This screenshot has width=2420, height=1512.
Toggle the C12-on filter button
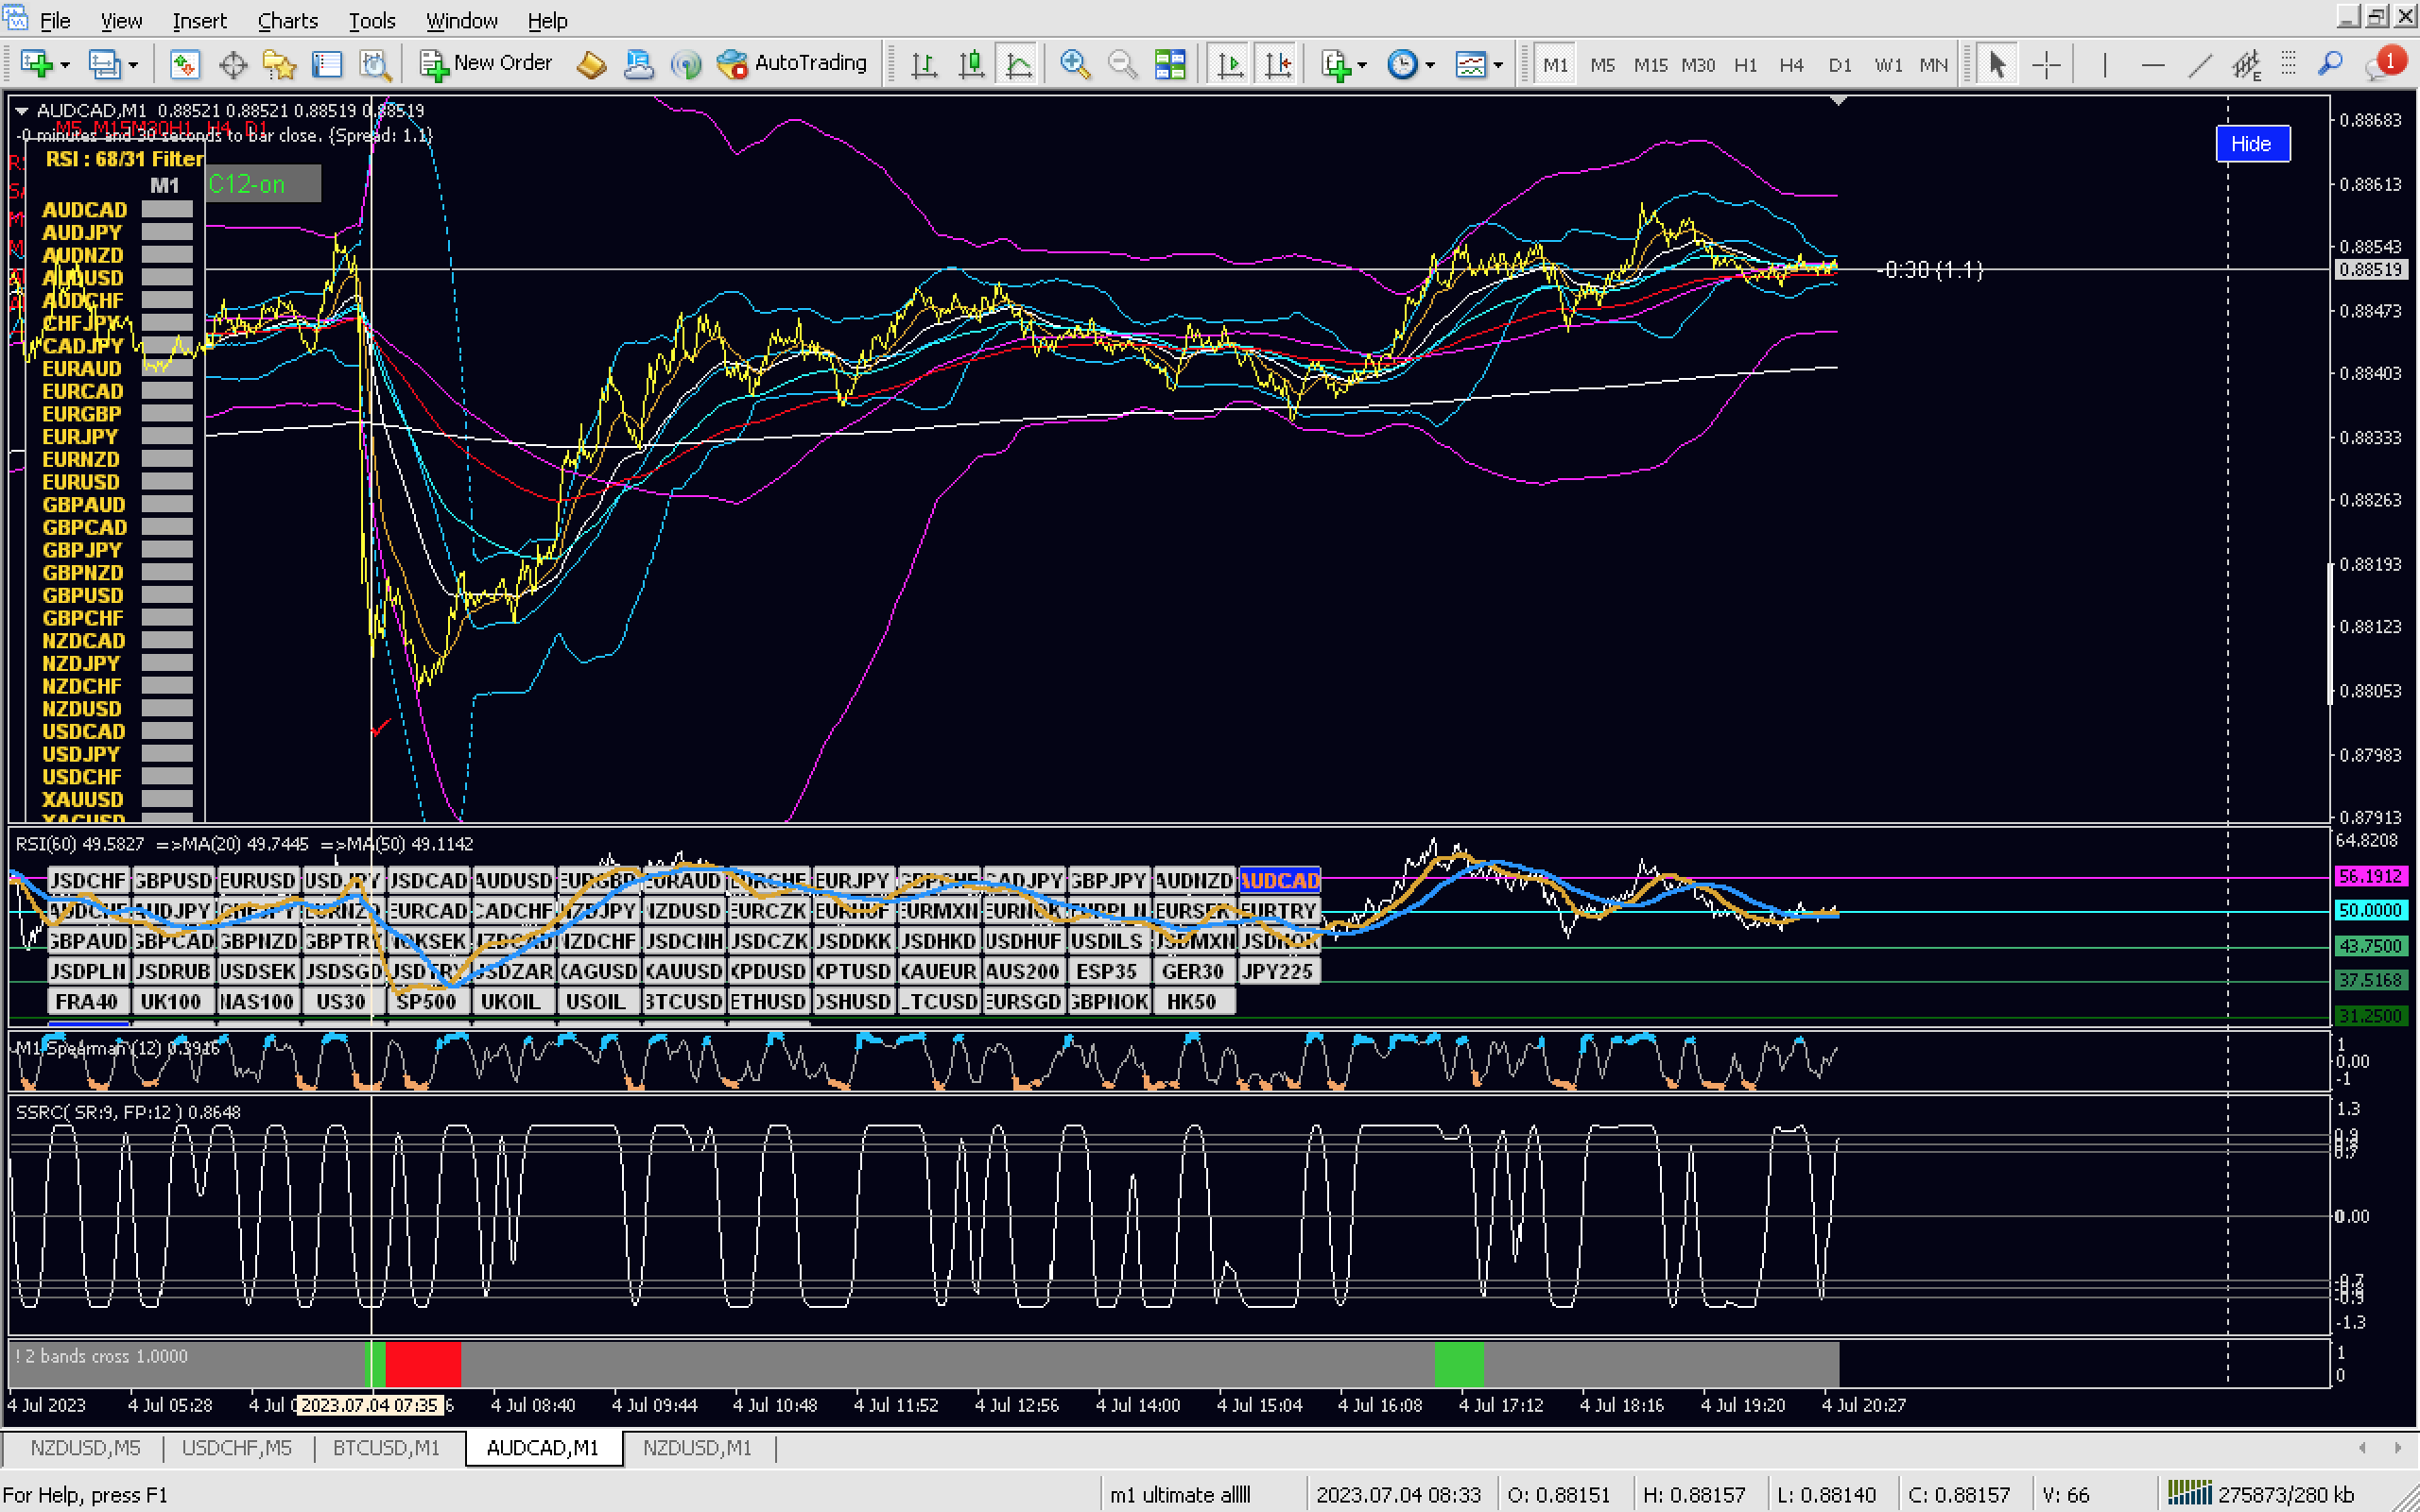click(262, 184)
